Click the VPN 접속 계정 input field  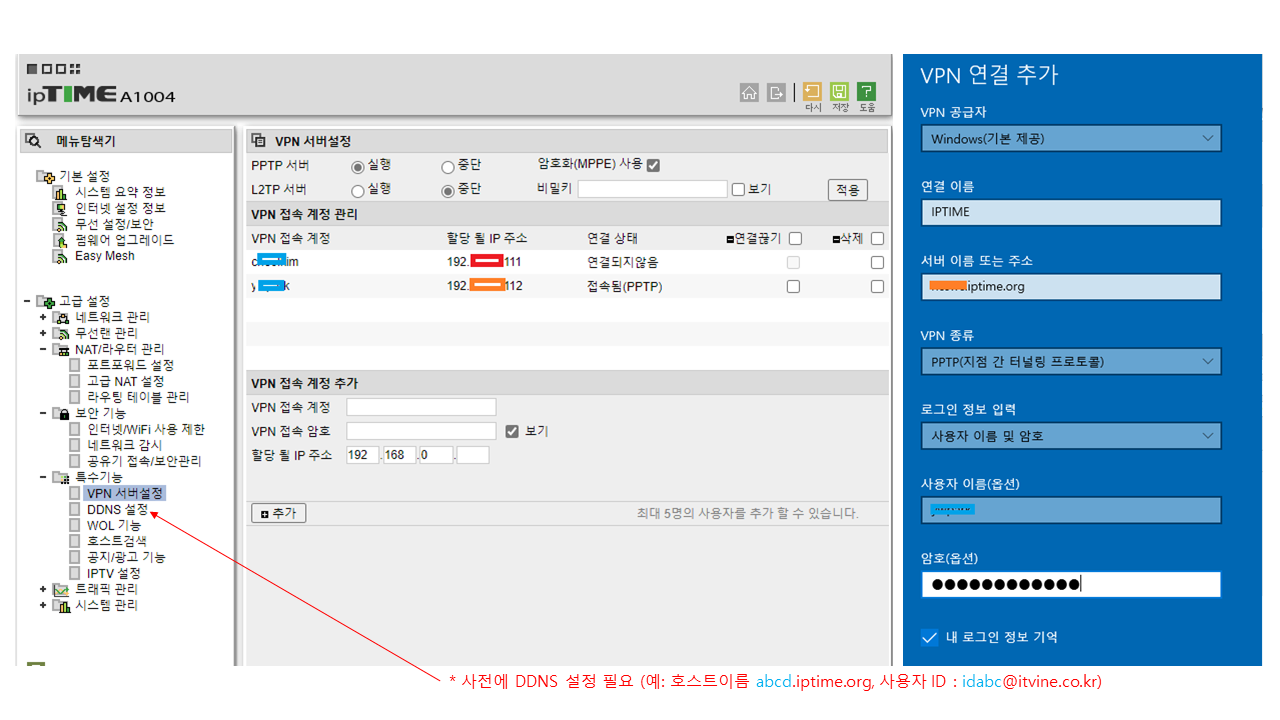pyautogui.click(x=420, y=406)
